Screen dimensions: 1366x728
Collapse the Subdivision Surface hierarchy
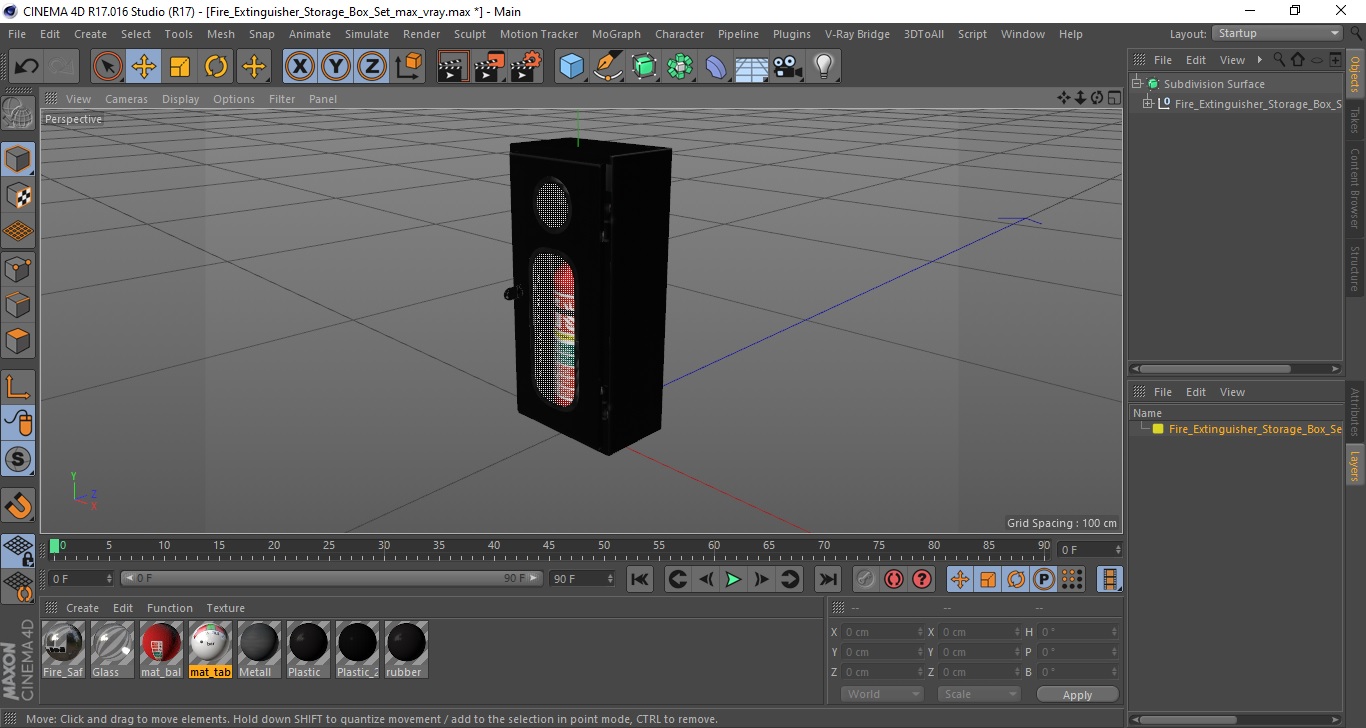(1137, 84)
